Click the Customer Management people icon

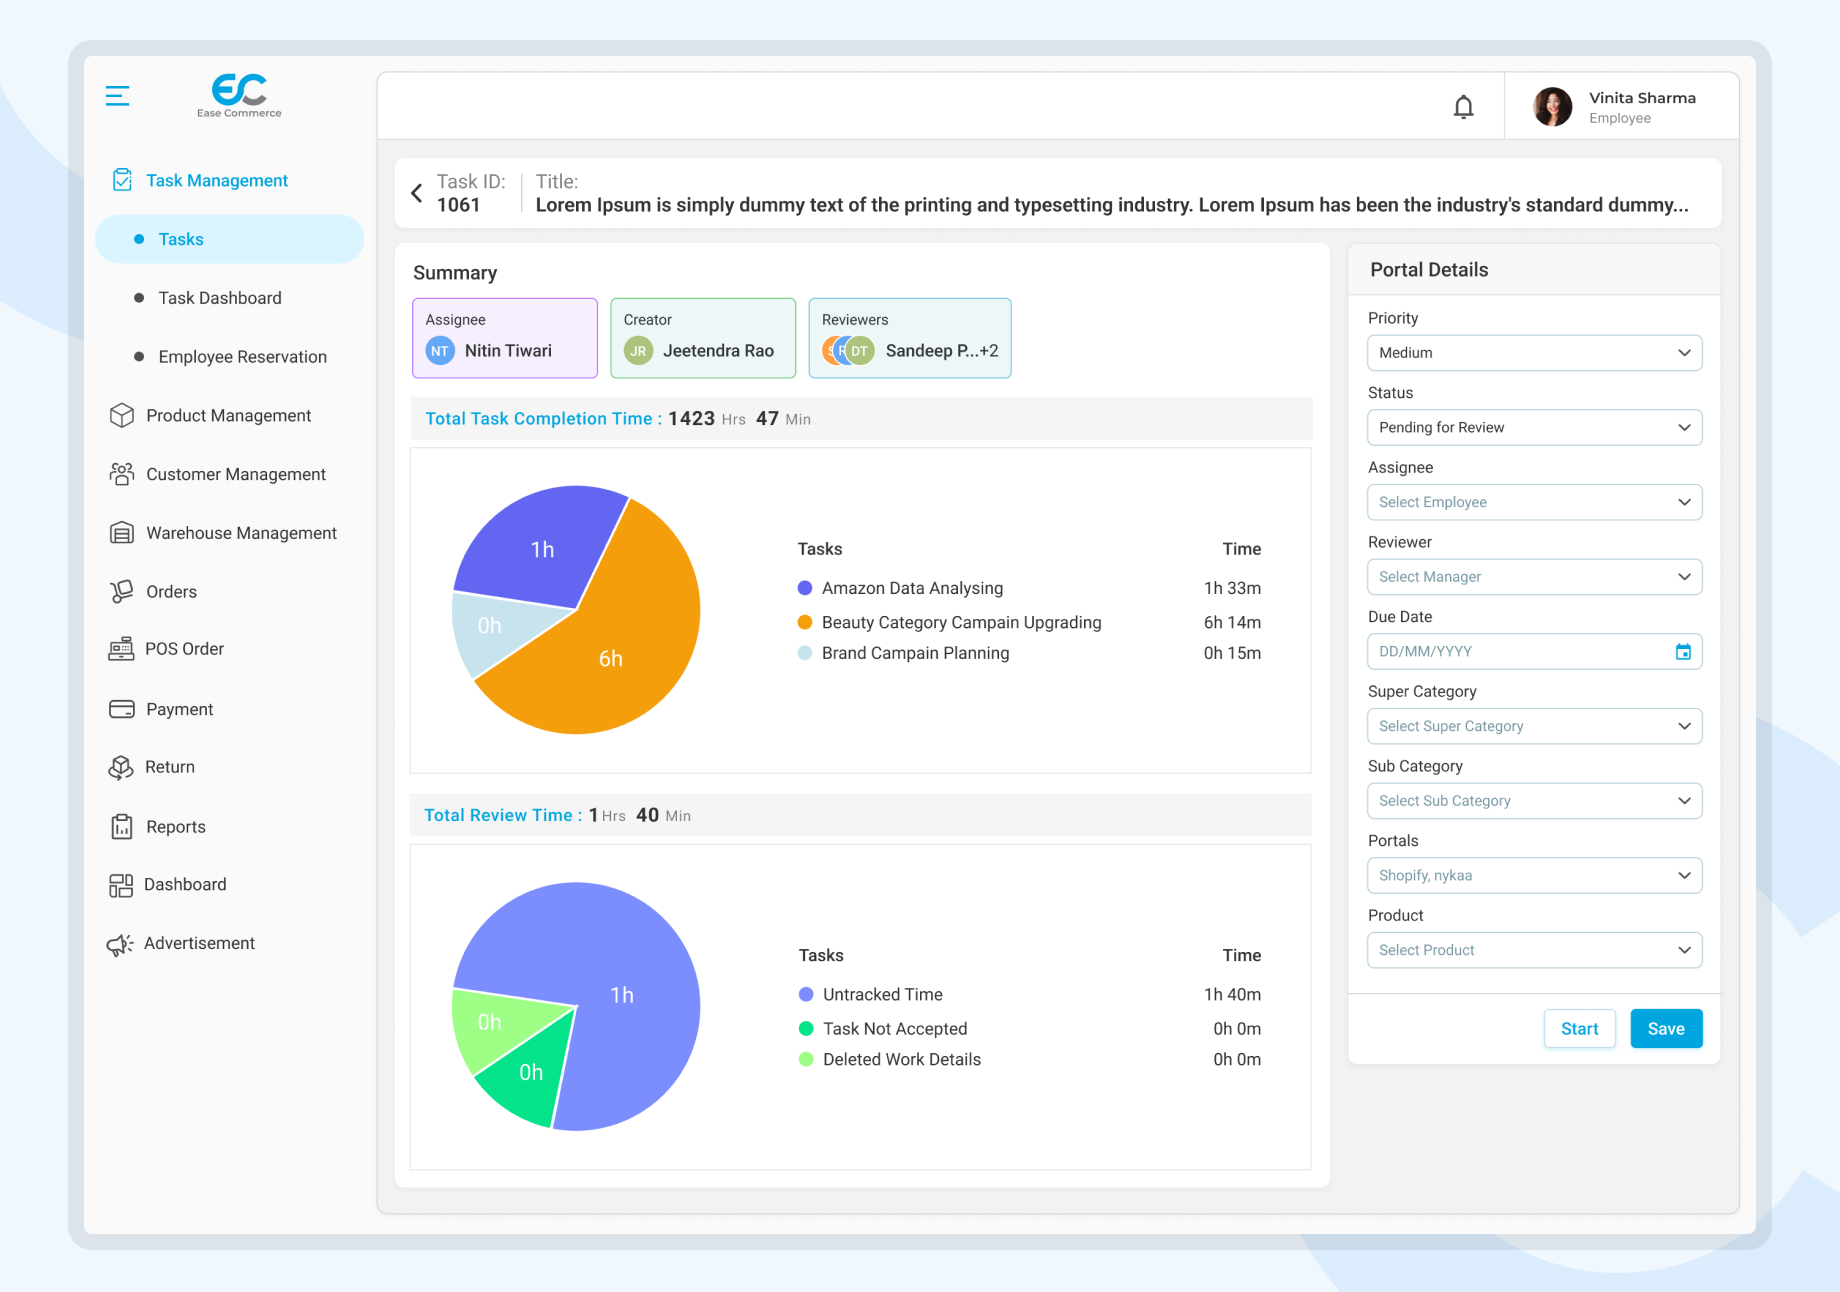point(122,474)
